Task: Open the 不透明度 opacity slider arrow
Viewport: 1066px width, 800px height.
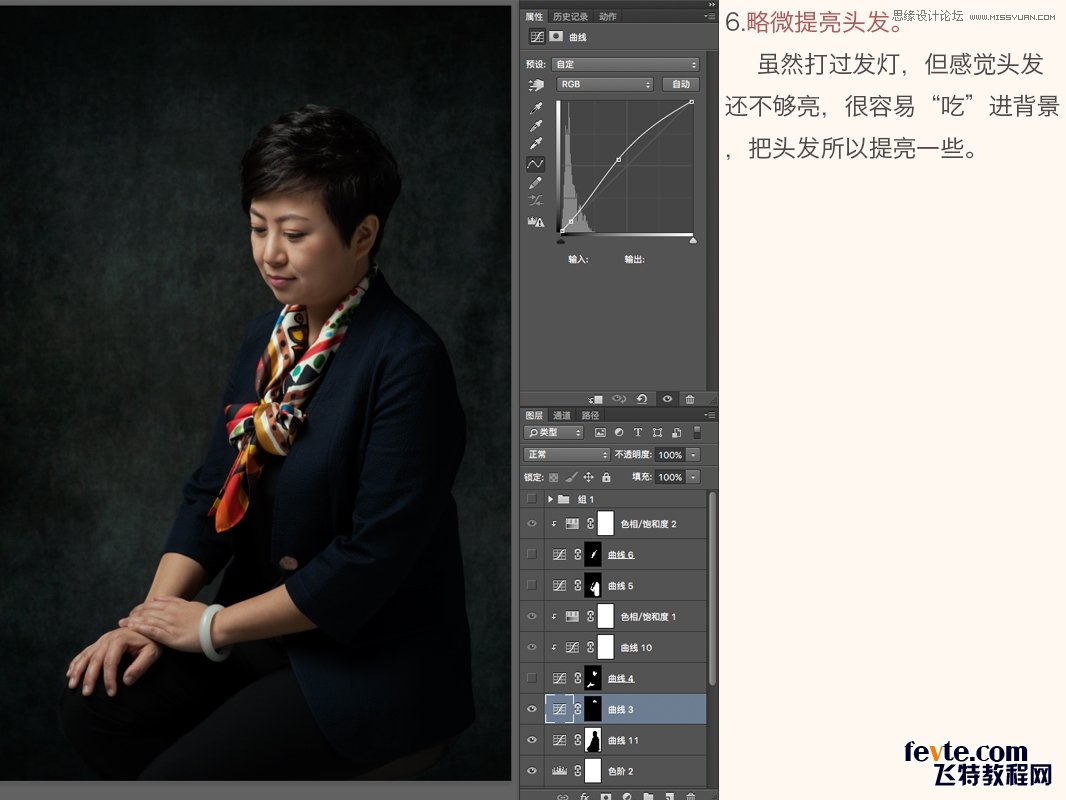Action: (x=693, y=455)
